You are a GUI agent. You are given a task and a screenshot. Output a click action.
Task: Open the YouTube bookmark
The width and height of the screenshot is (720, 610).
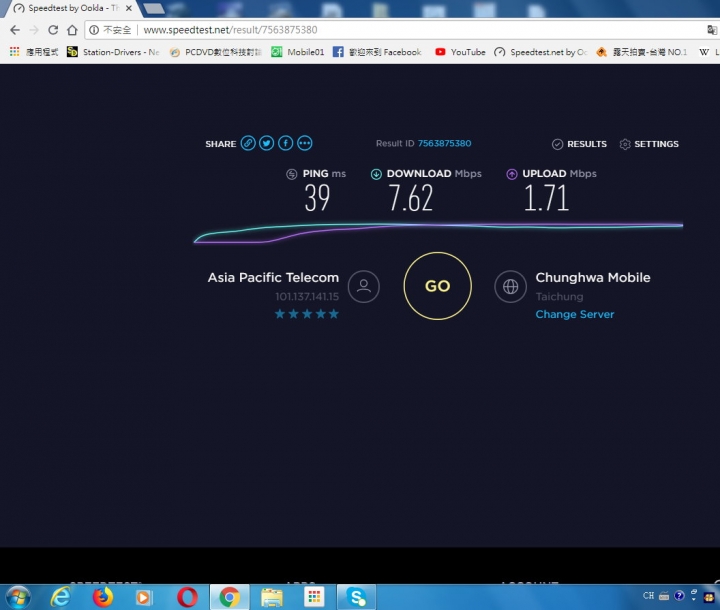coord(460,52)
